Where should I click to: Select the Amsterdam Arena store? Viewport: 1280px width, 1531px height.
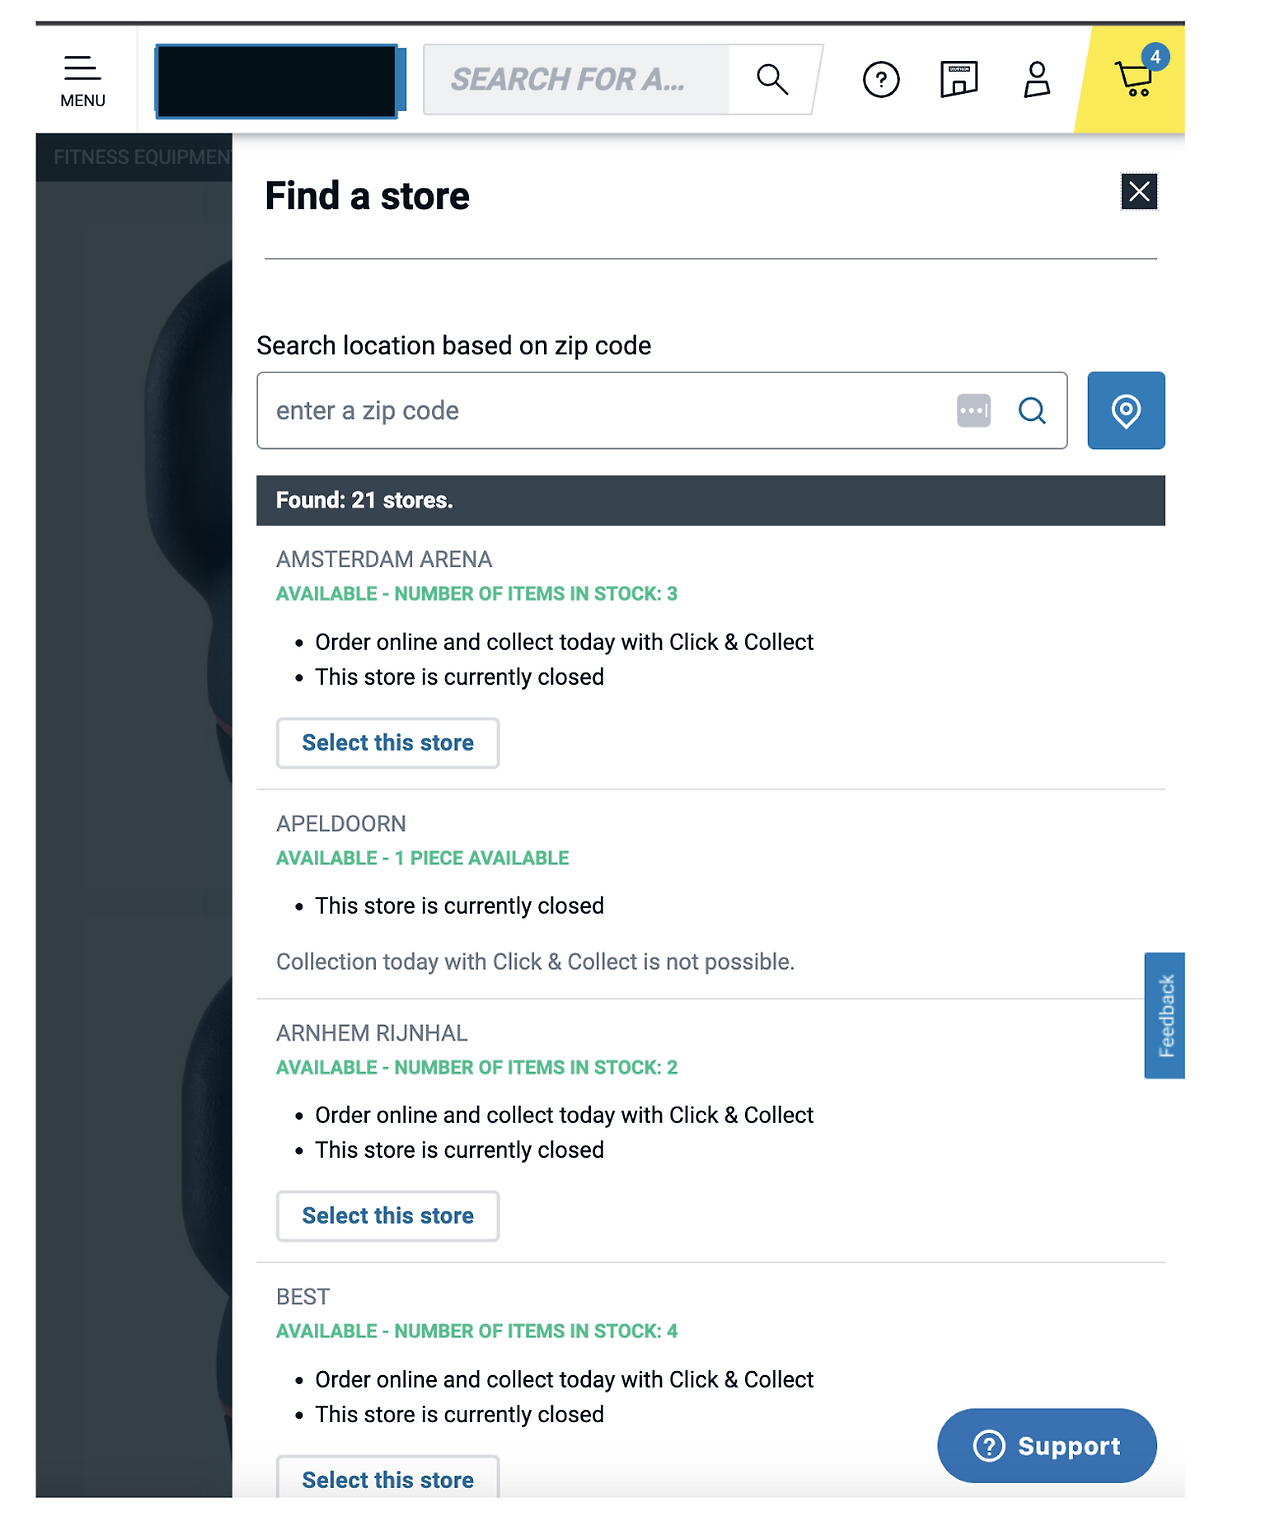point(387,743)
